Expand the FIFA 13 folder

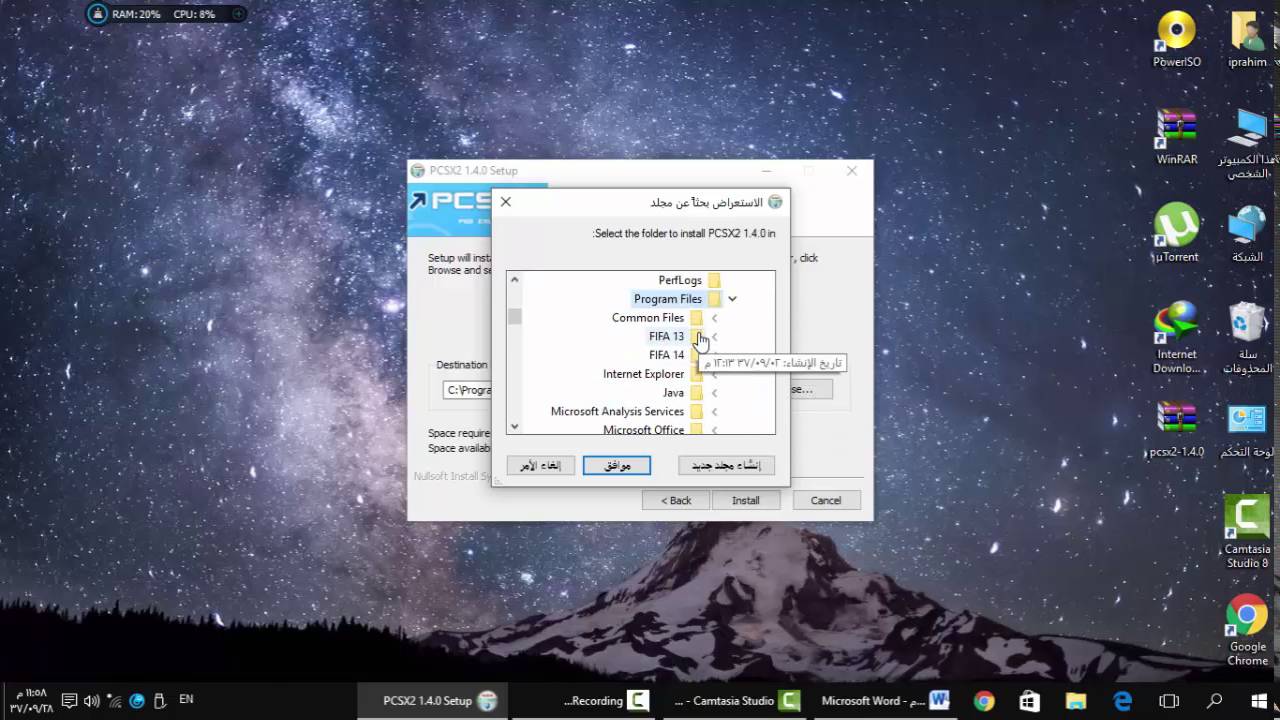click(x=714, y=337)
